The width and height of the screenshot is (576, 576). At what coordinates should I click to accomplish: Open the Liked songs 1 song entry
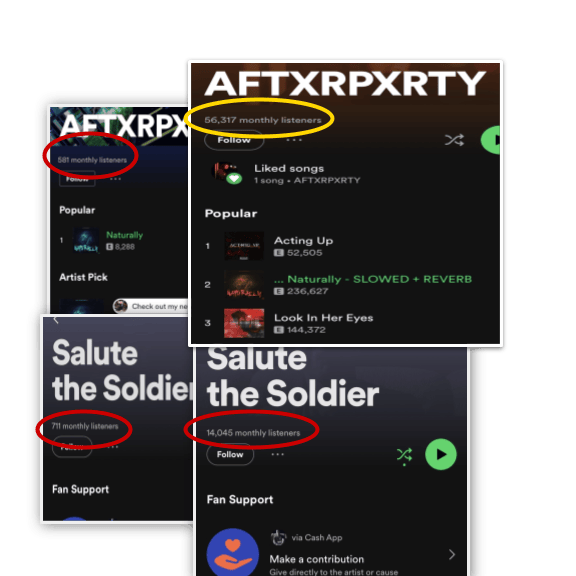point(307,174)
